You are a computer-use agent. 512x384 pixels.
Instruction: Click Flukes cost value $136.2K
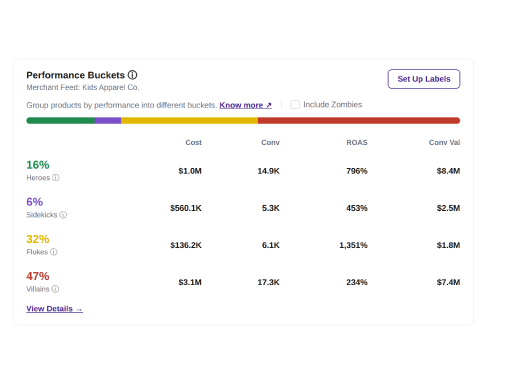[186, 245]
